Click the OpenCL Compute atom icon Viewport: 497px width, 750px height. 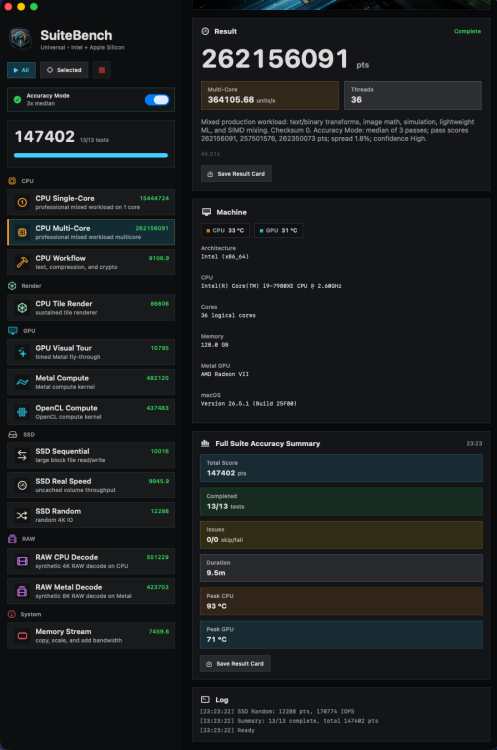click(x=22, y=412)
